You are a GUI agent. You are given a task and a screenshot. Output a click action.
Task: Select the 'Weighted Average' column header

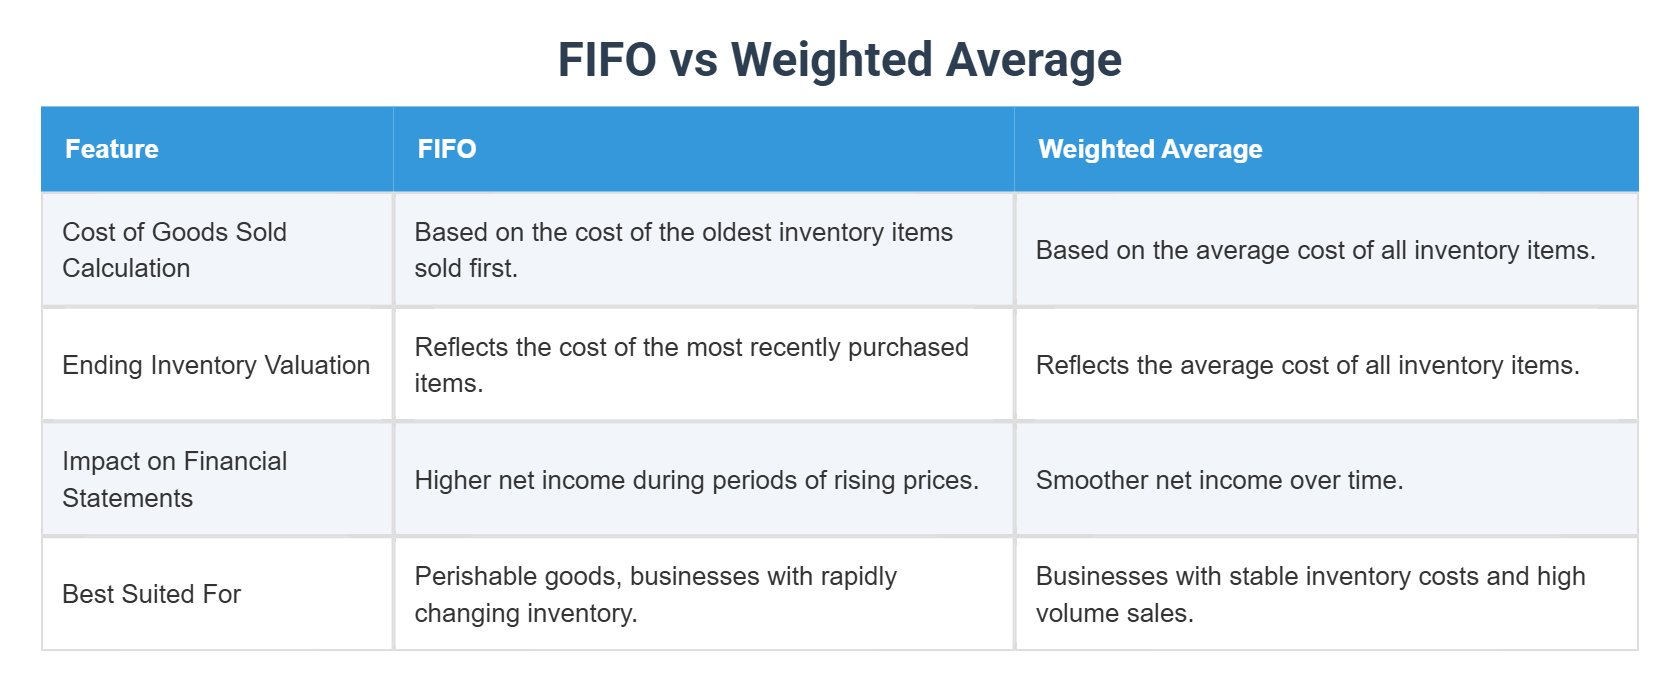click(1150, 149)
